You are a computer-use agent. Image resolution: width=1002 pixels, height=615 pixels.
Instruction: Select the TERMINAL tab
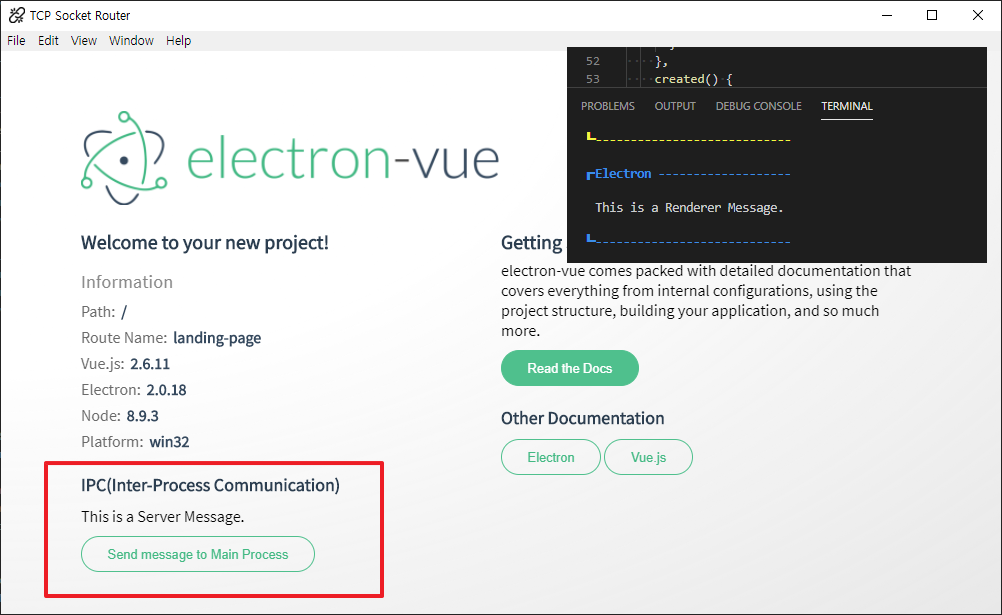point(847,106)
